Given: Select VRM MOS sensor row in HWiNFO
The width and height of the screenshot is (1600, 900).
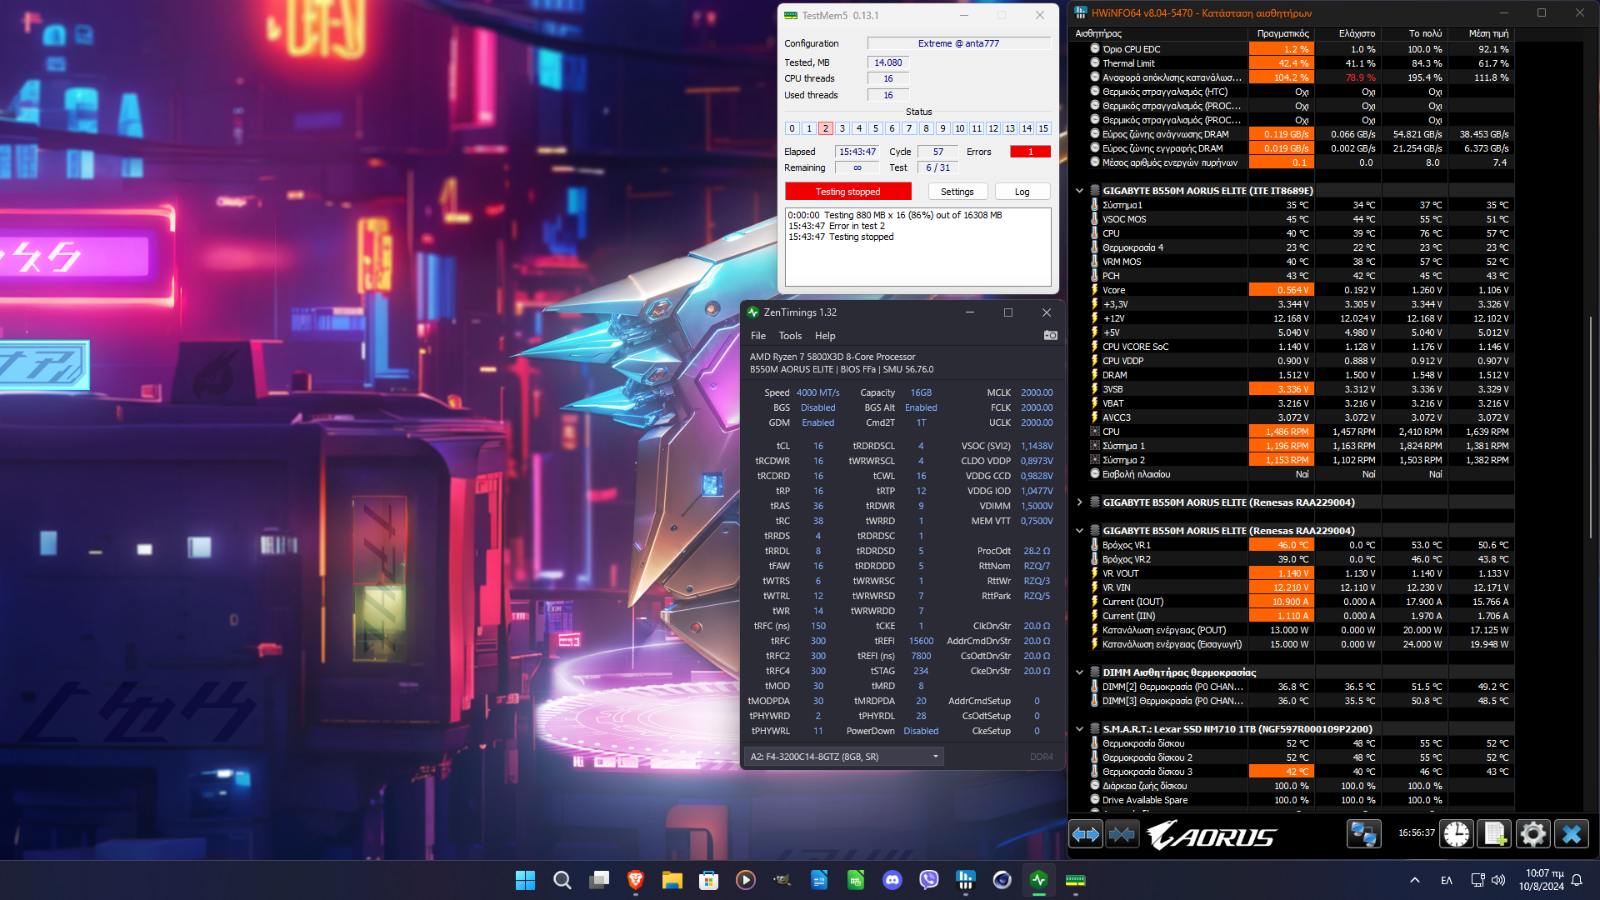Looking at the screenshot, I should pyautogui.click(x=1300, y=262).
